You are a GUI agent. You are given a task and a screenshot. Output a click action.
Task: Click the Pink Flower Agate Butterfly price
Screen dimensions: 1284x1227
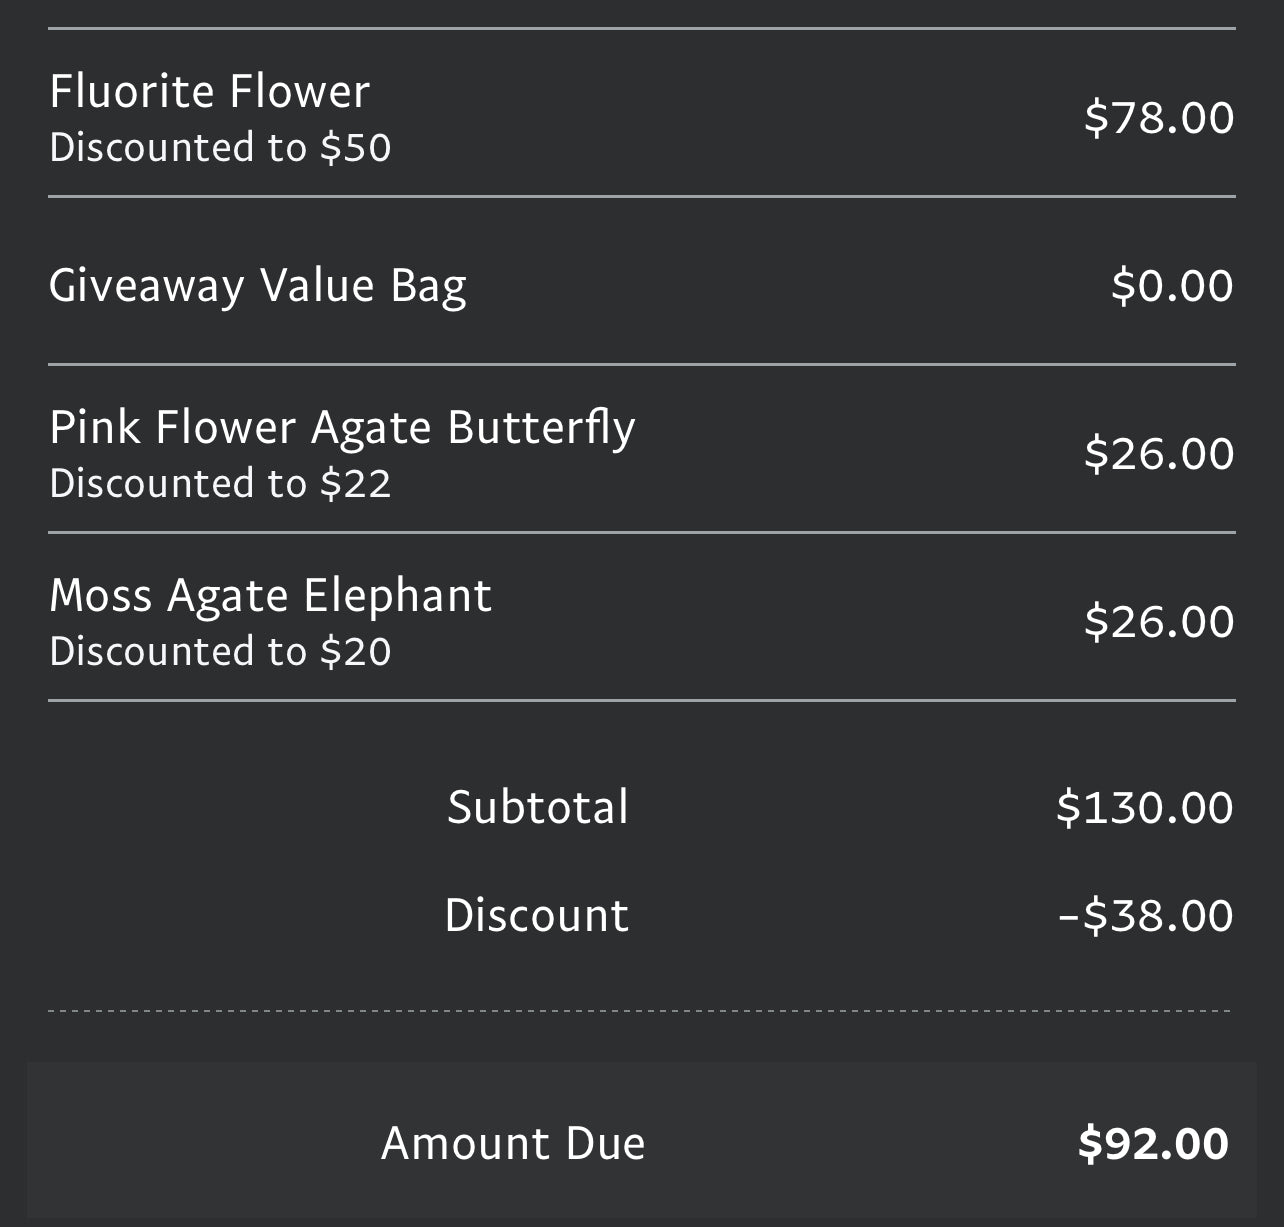point(1158,454)
